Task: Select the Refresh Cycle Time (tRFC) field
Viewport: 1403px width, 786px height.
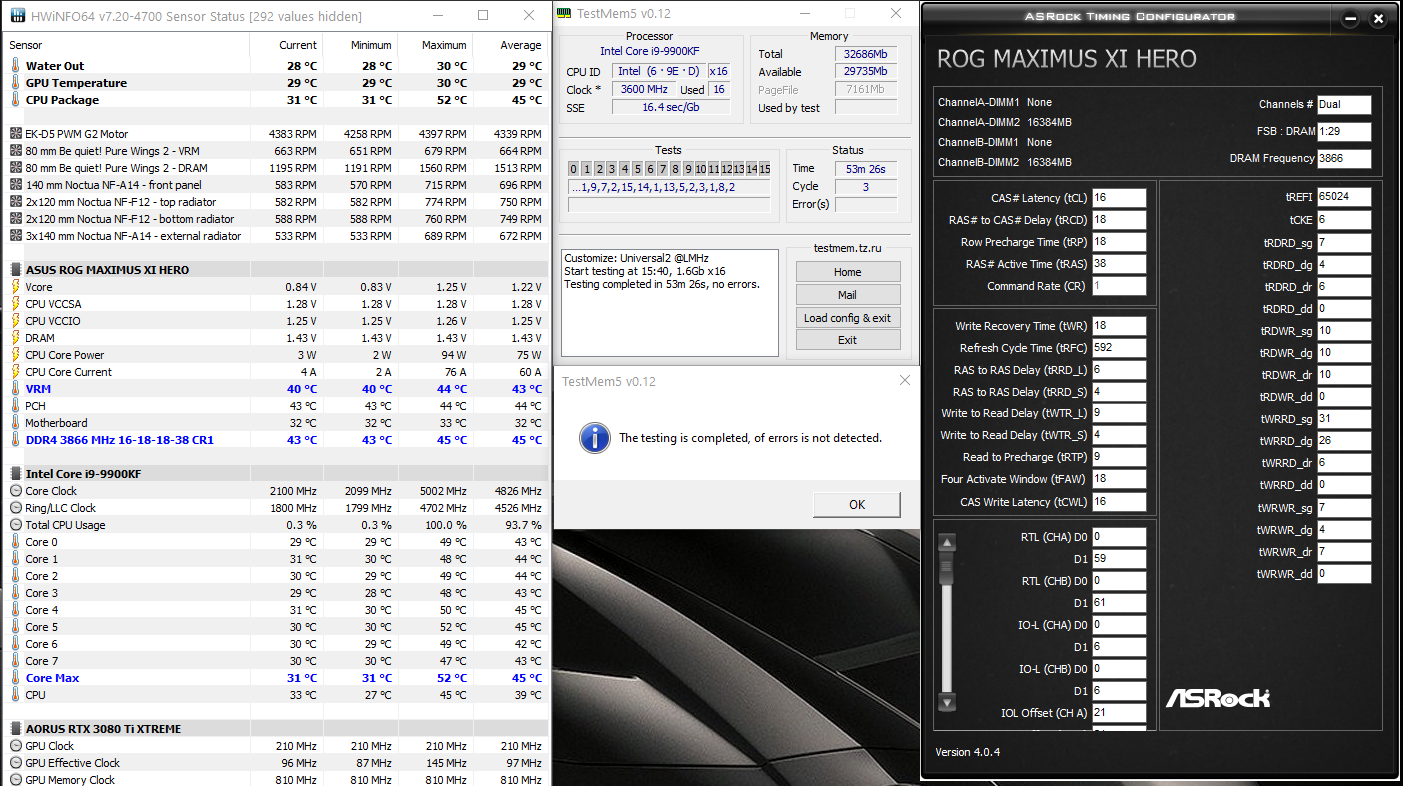Action: pyautogui.click(x=1119, y=348)
